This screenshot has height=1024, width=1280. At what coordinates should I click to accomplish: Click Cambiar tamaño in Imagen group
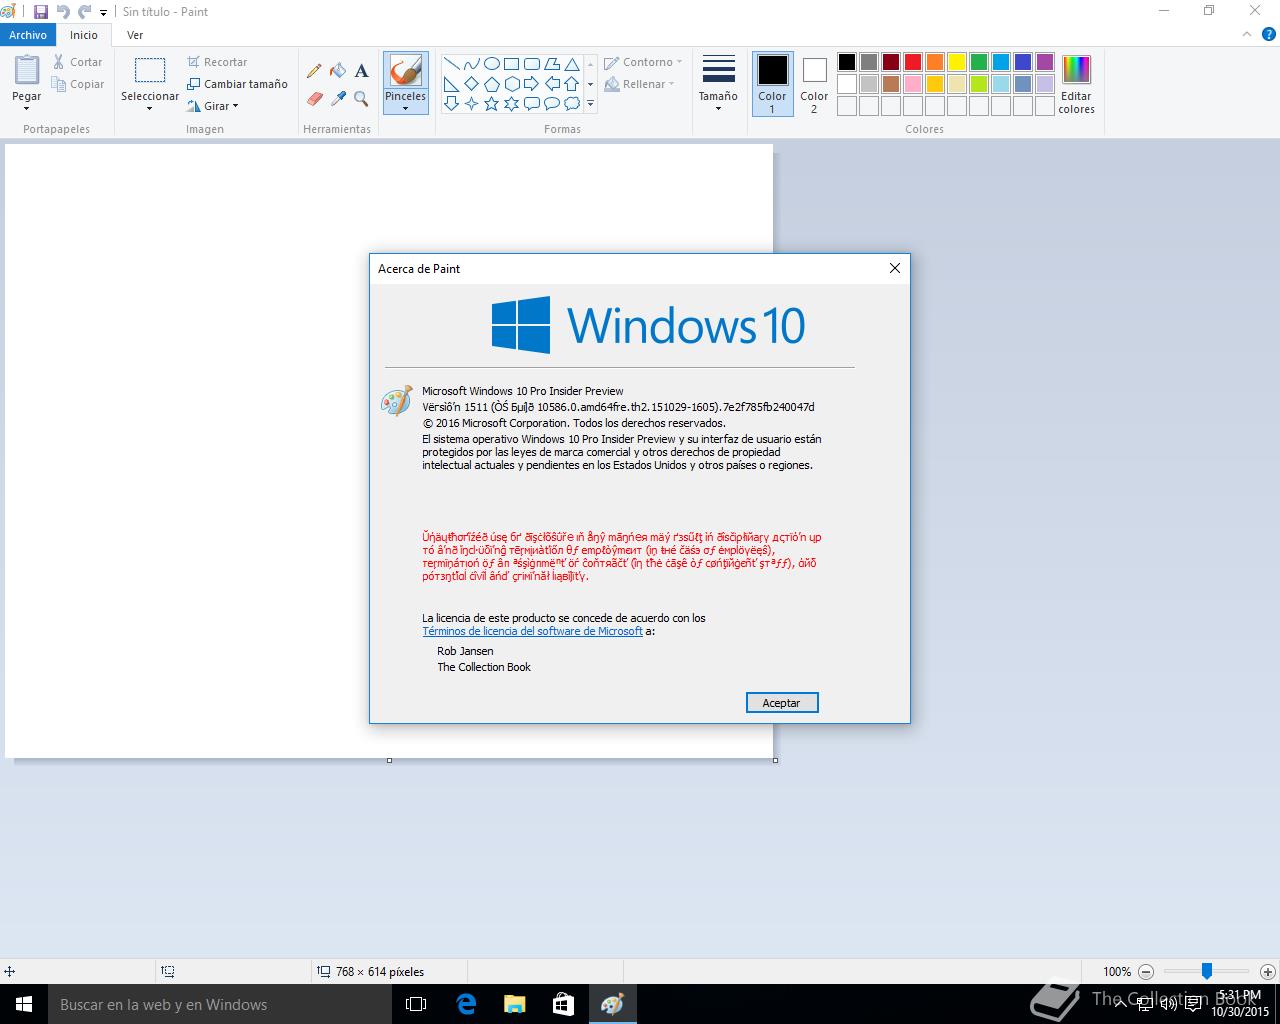[x=237, y=84]
